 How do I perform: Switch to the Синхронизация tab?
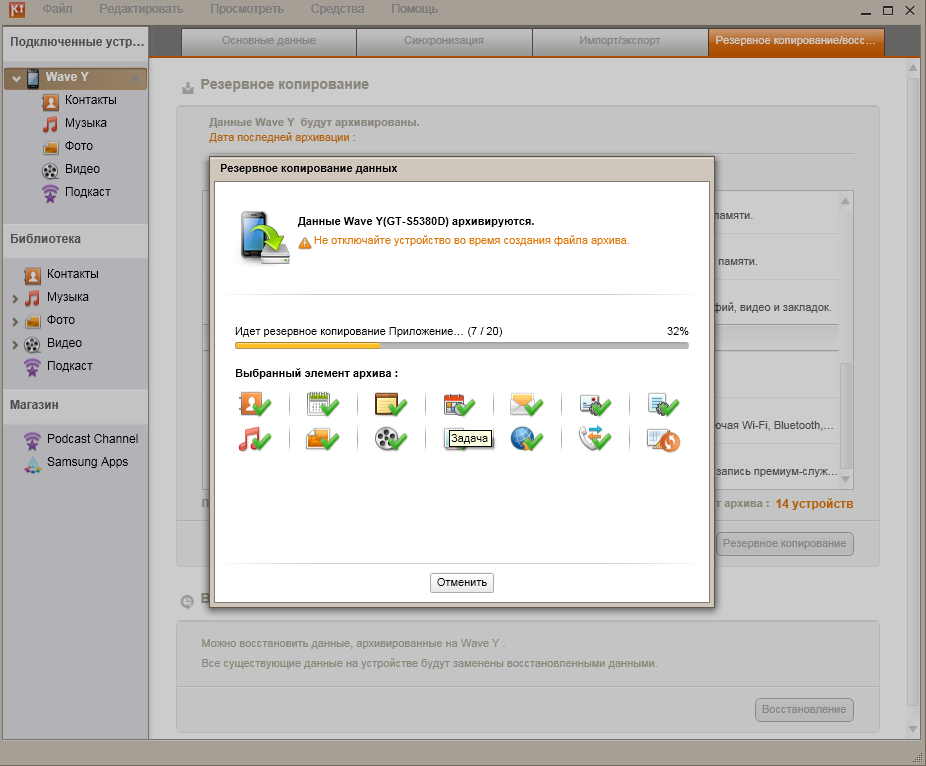[x=444, y=41]
